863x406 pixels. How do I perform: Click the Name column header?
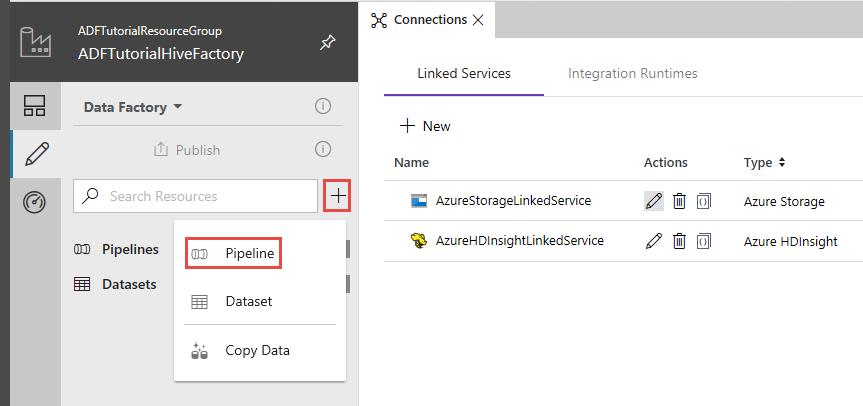click(411, 162)
